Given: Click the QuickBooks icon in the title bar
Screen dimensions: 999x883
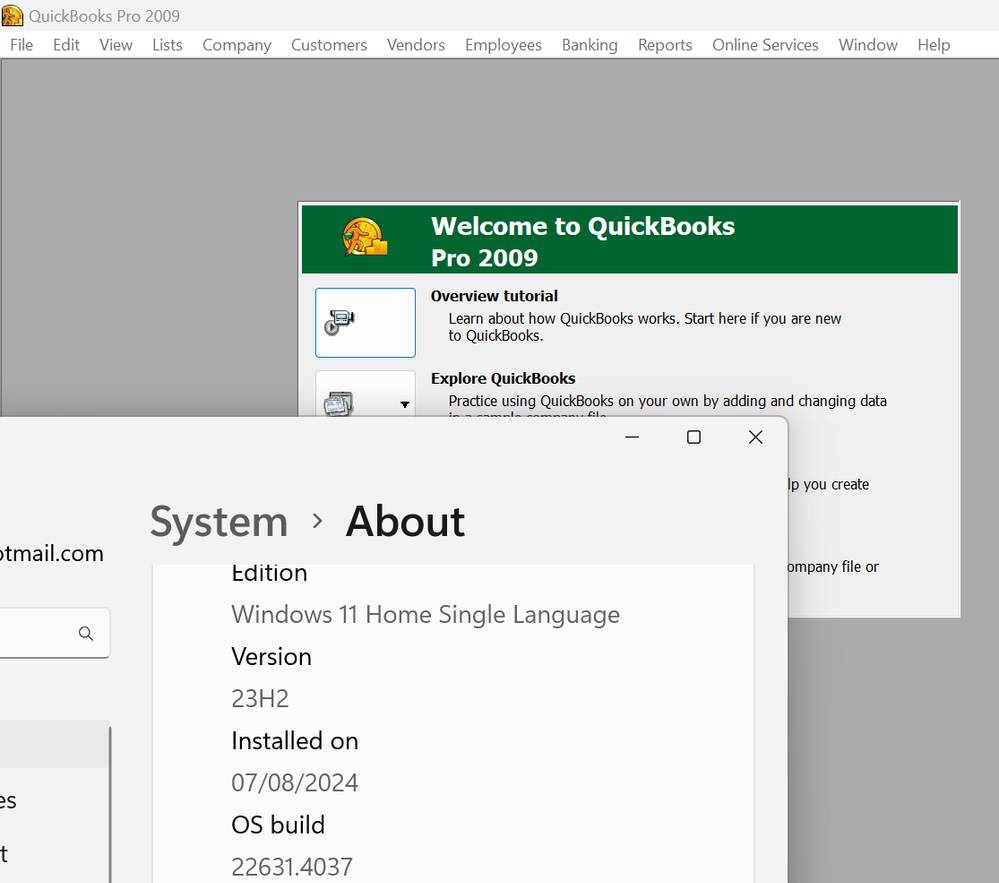Looking at the screenshot, I should point(12,16).
